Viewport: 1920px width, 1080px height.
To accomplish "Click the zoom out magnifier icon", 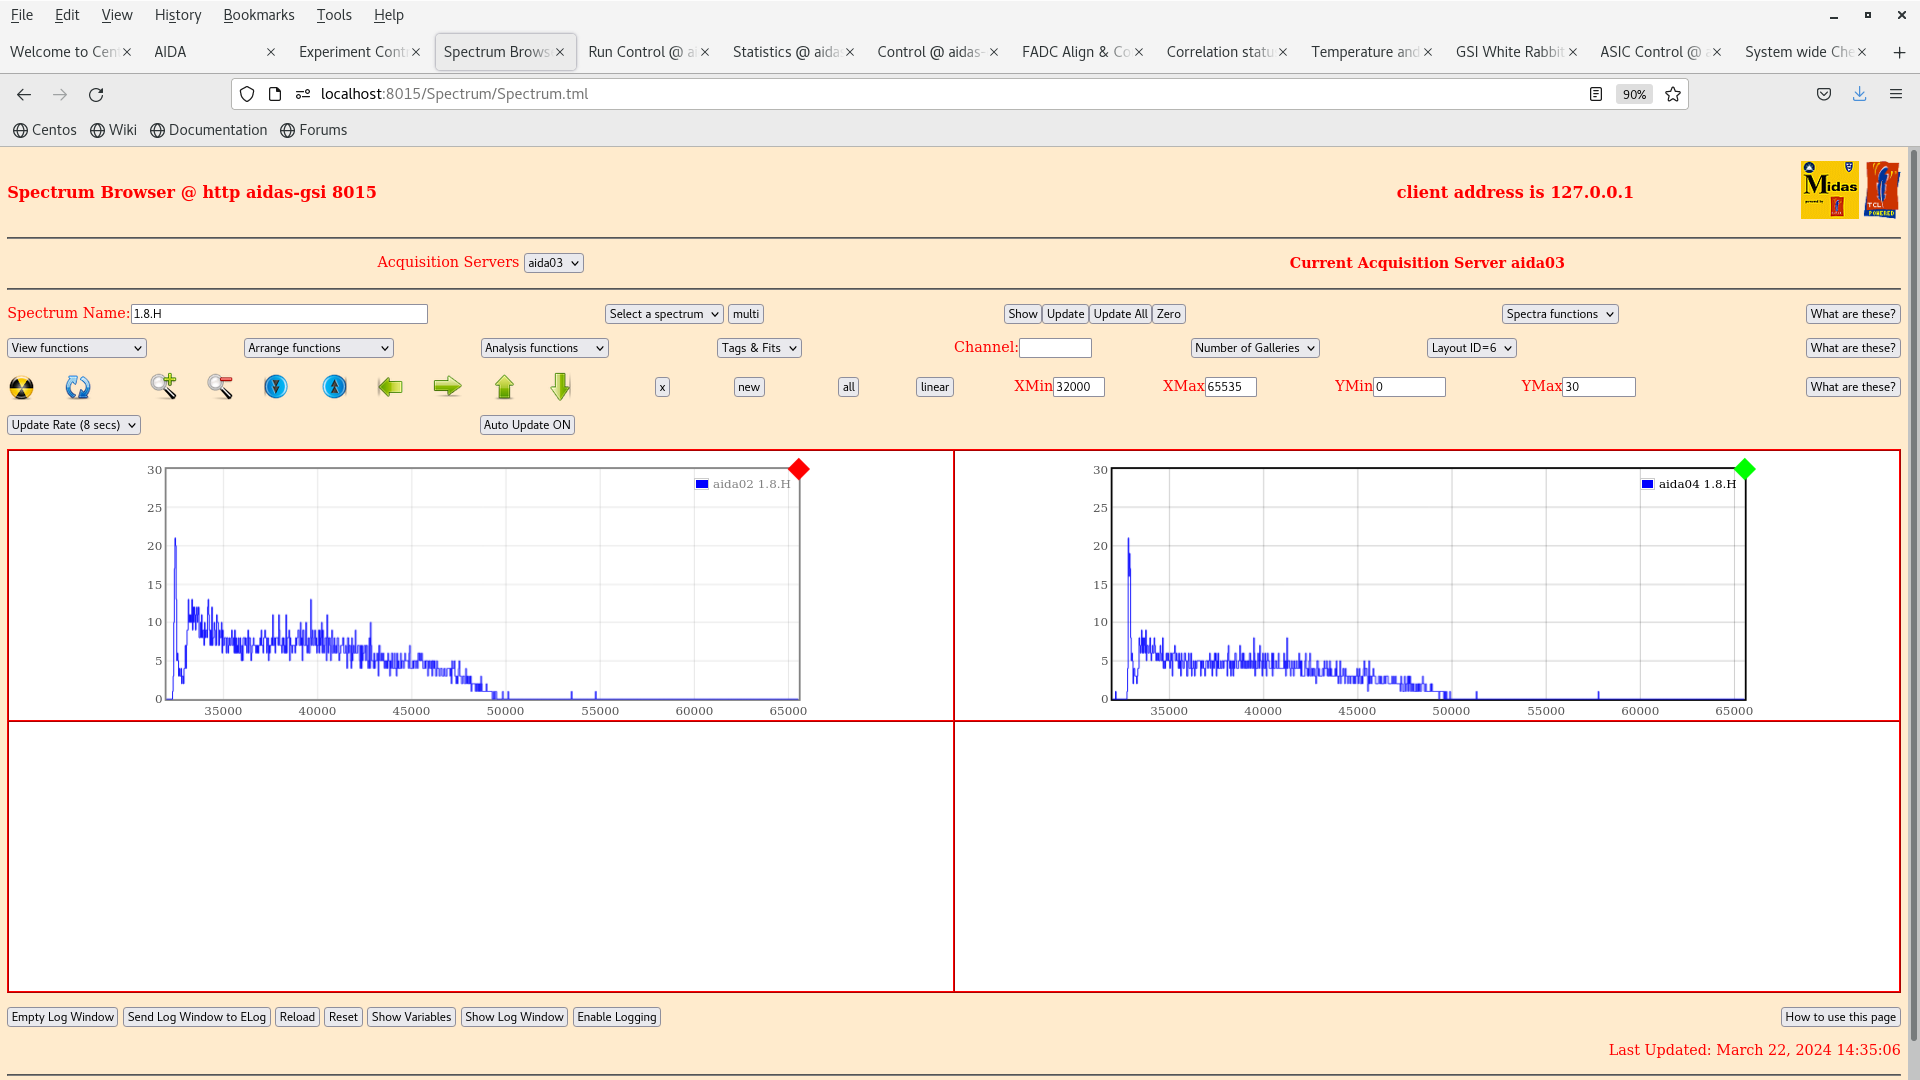I will pyautogui.click(x=220, y=386).
